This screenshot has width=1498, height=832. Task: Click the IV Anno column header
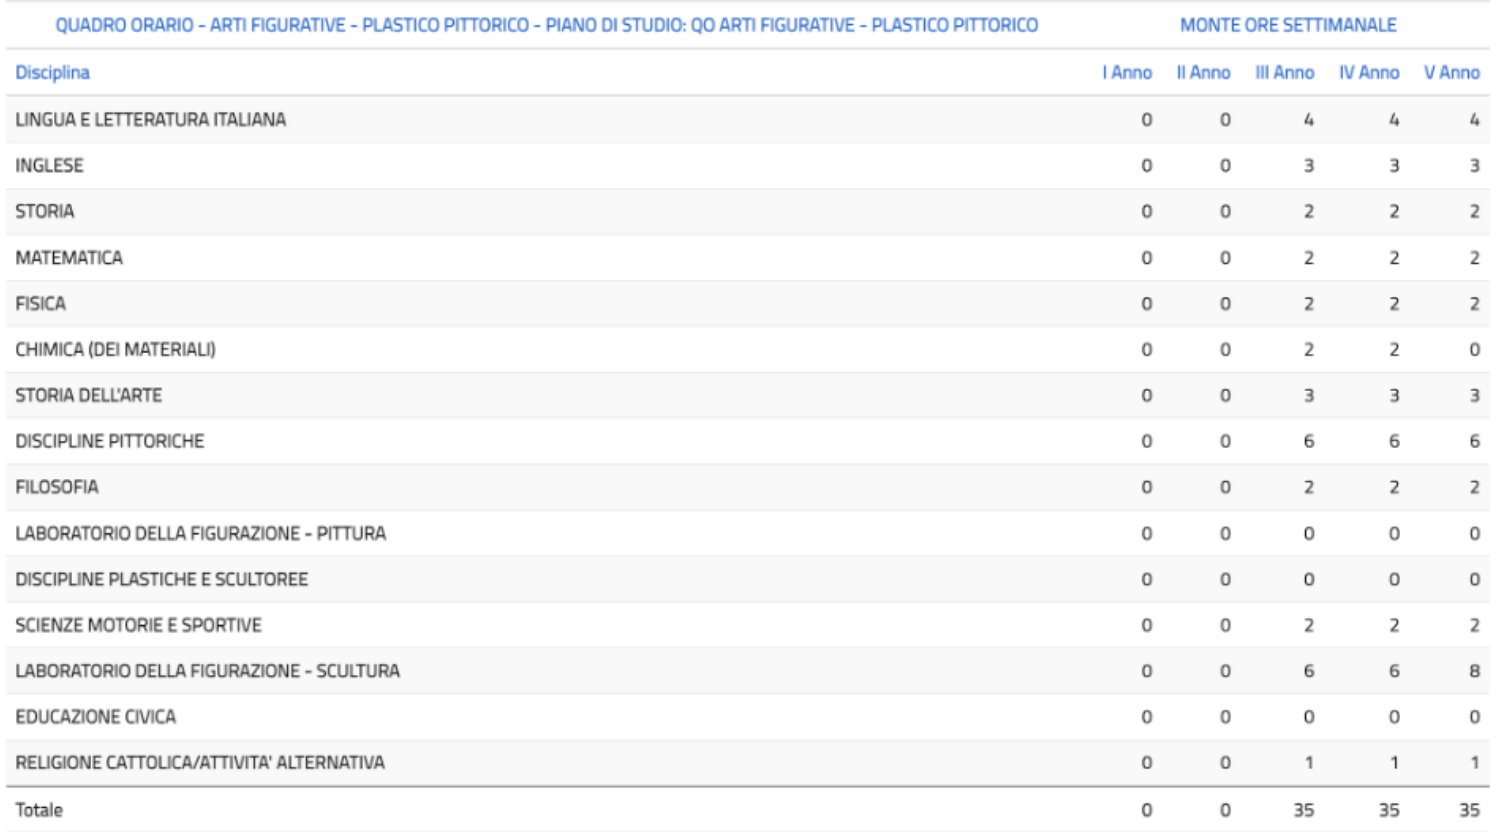coord(1368,73)
